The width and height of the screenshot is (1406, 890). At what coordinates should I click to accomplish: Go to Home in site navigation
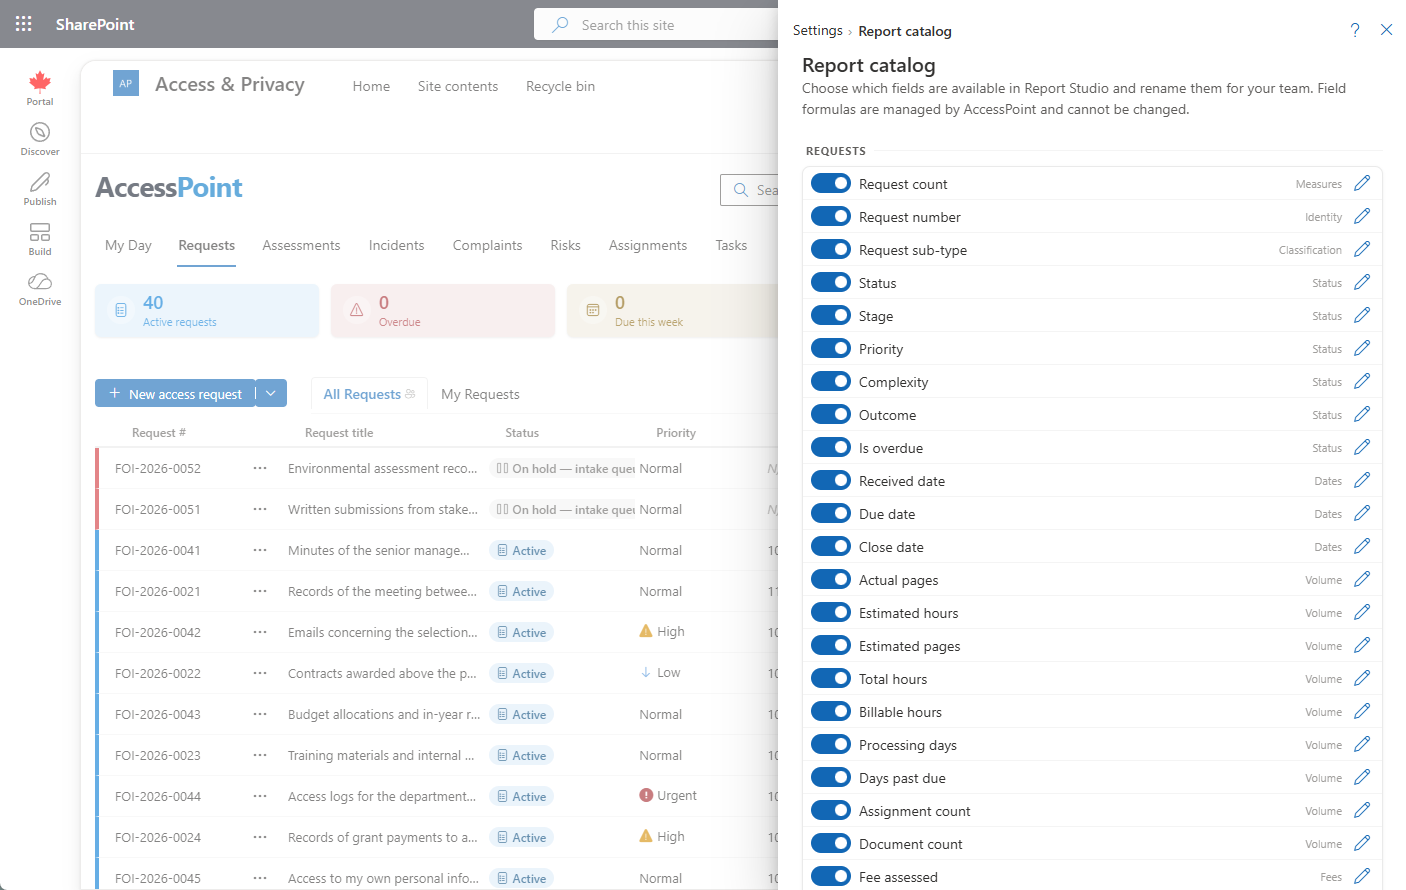[371, 86]
